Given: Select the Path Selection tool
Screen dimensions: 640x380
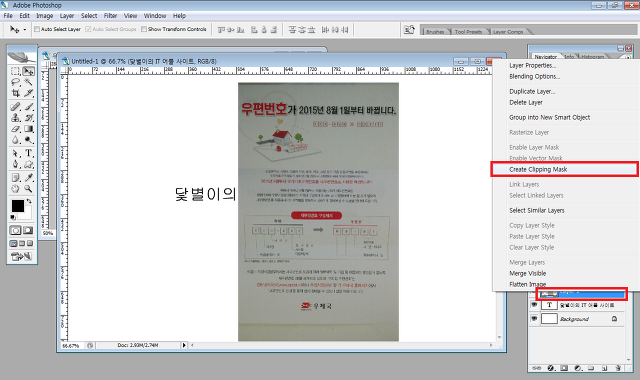Looking at the screenshot, I should pyautogui.click(x=16, y=153).
